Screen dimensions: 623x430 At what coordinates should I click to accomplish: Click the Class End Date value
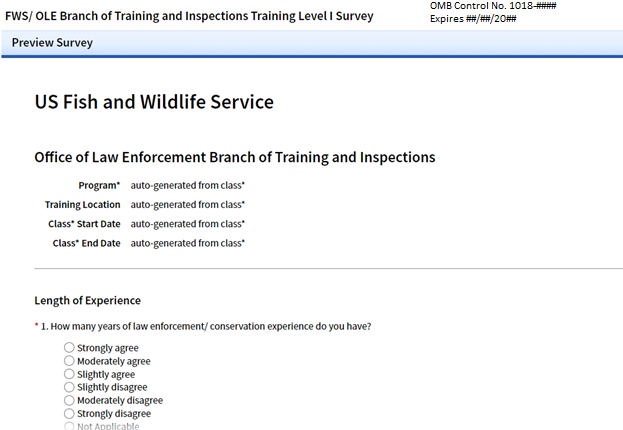point(188,243)
